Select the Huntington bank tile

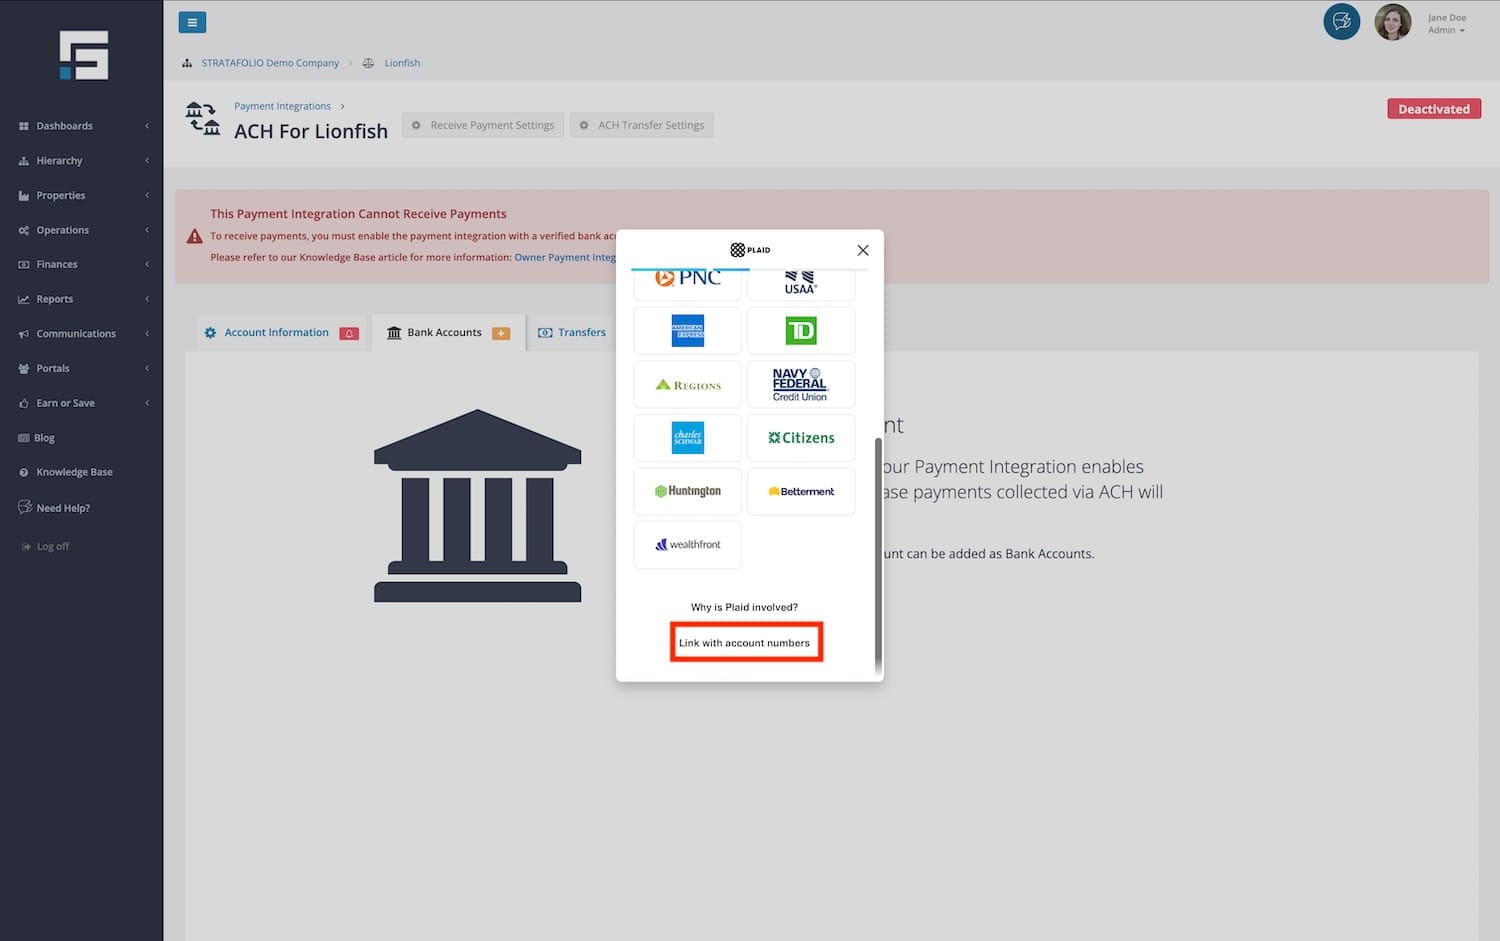[x=687, y=491]
